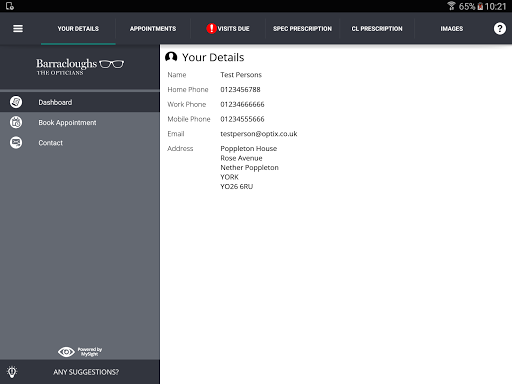Image resolution: width=512 pixels, height=384 pixels.
Task: Click the postcode YO26 6RU
Action: pyautogui.click(x=237, y=186)
